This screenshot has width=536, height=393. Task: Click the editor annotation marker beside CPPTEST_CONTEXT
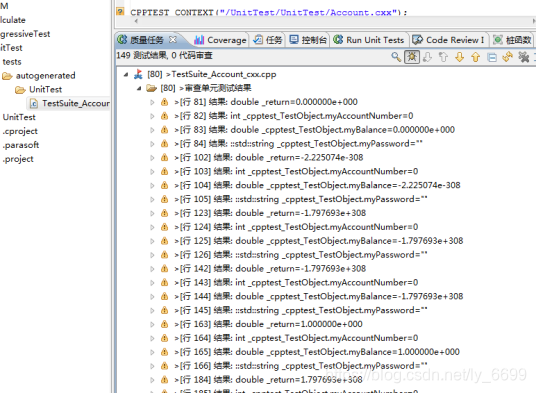(120, 12)
